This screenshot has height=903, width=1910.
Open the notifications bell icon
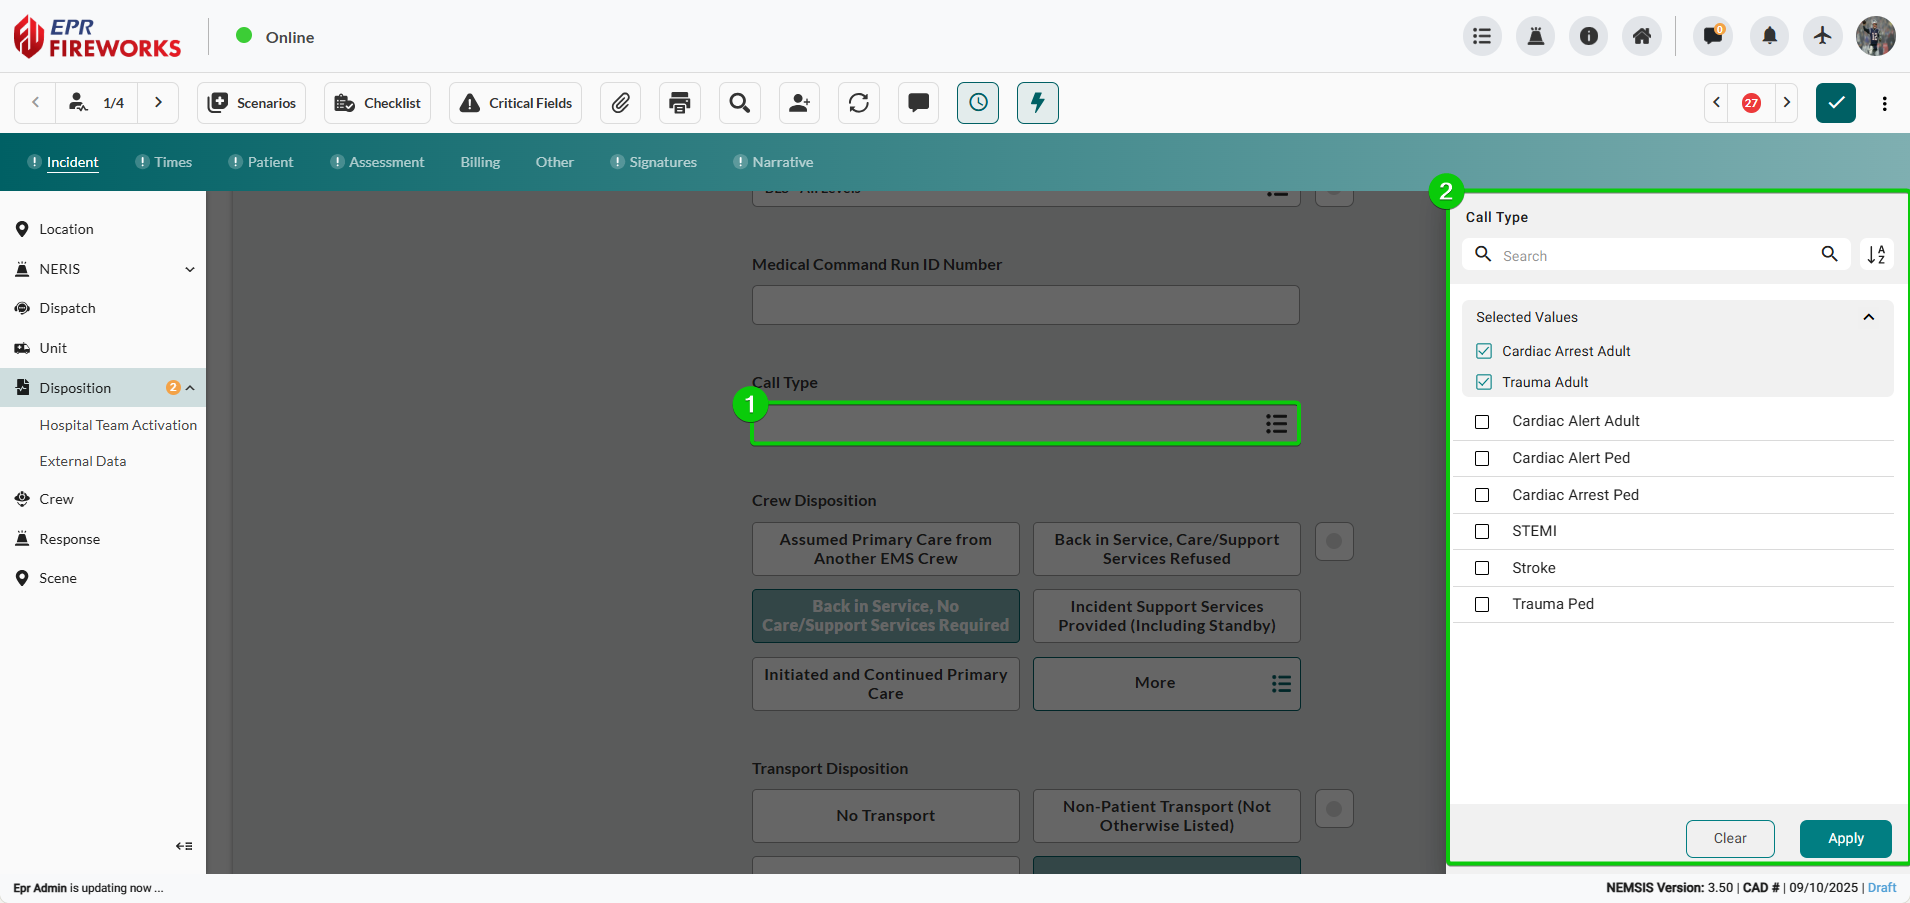[x=1769, y=37]
